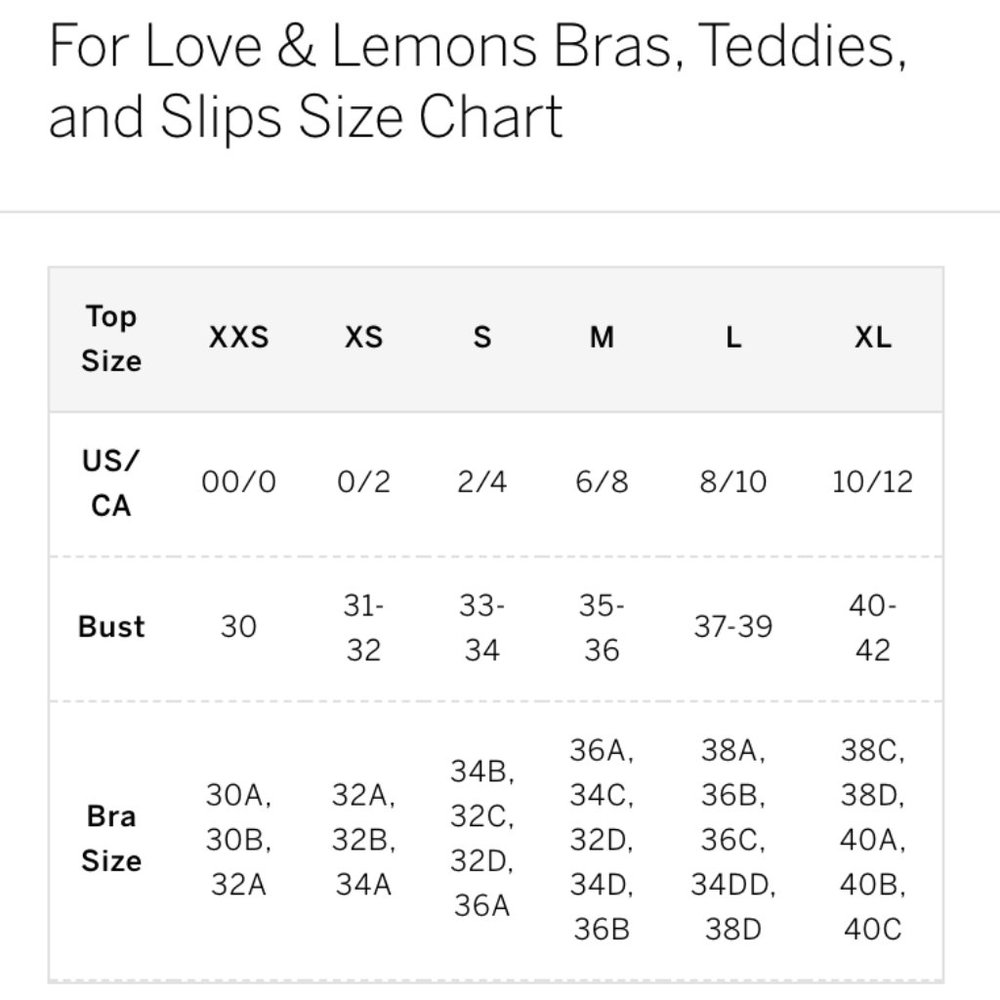
Task: Click the XS column header
Action: click(363, 338)
